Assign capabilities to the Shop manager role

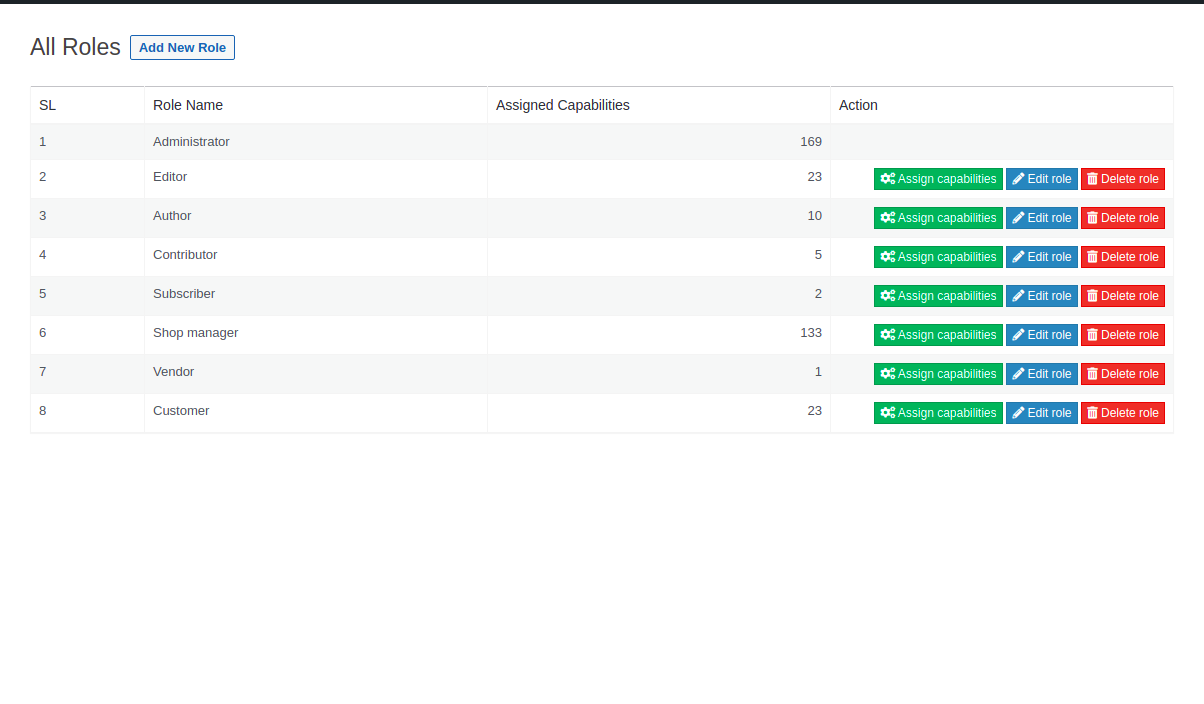(938, 335)
